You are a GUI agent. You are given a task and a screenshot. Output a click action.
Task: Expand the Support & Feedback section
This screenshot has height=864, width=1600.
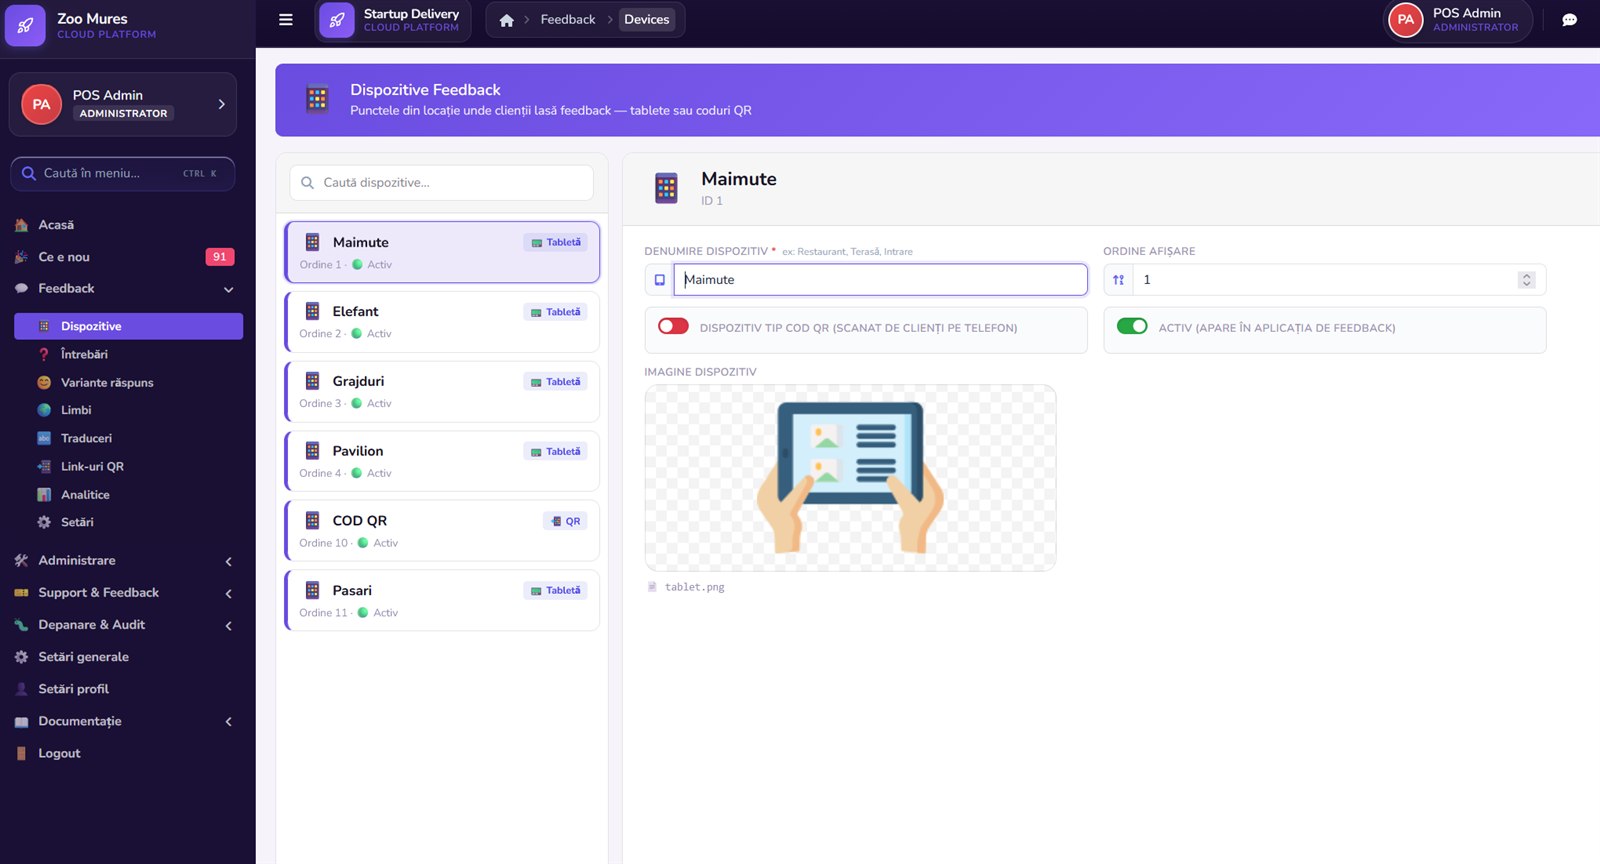pos(229,593)
